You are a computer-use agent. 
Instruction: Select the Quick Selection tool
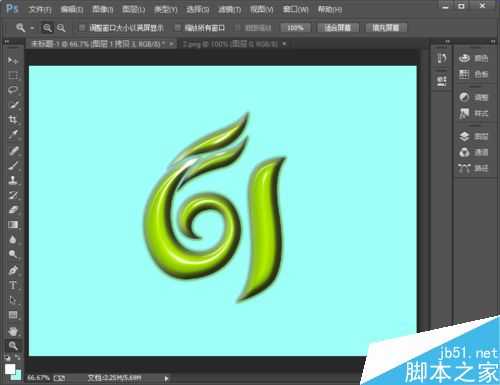click(x=13, y=105)
